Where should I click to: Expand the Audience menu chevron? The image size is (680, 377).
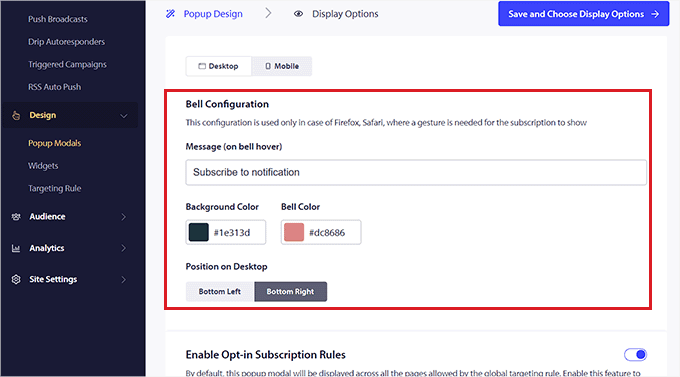tap(124, 216)
